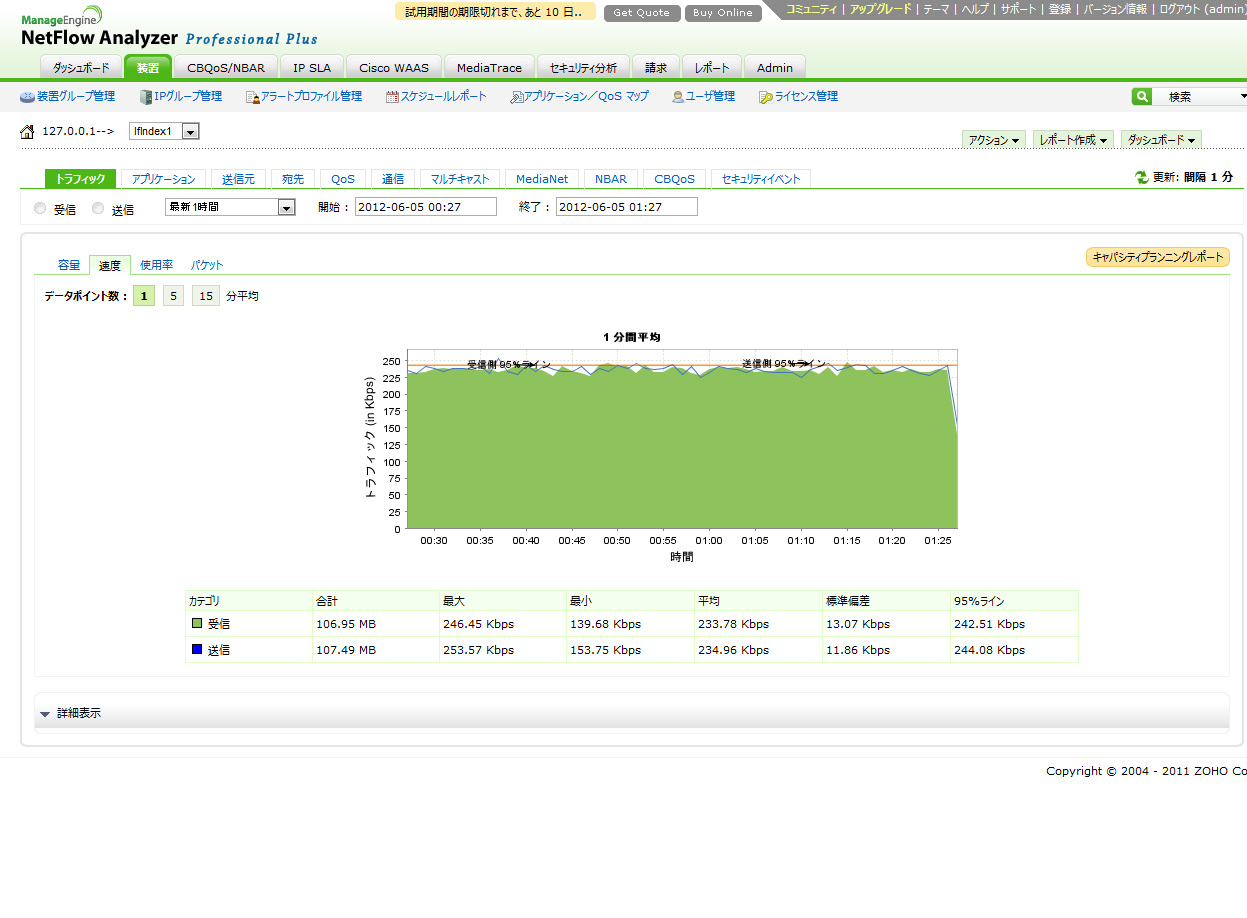Select the 送信 radio button

click(98, 209)
